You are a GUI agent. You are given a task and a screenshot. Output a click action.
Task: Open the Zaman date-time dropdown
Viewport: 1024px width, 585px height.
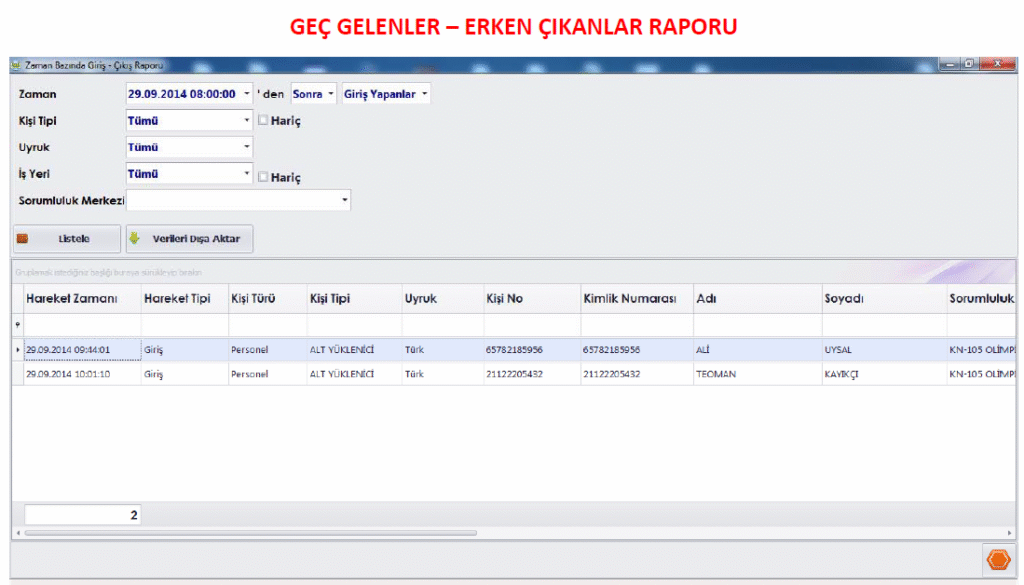point(247,94)
